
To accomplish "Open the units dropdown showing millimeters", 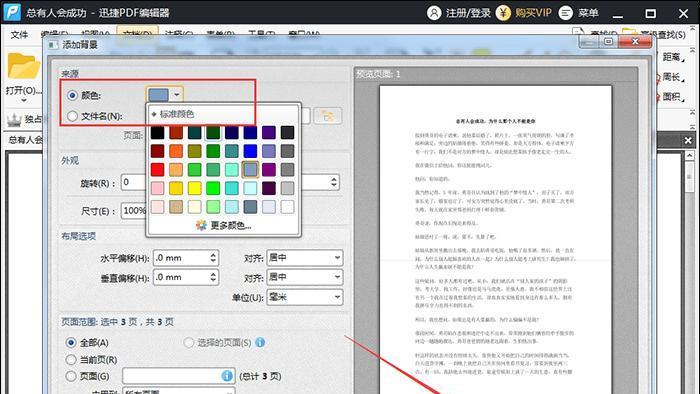I will click(x=337, y=297).
